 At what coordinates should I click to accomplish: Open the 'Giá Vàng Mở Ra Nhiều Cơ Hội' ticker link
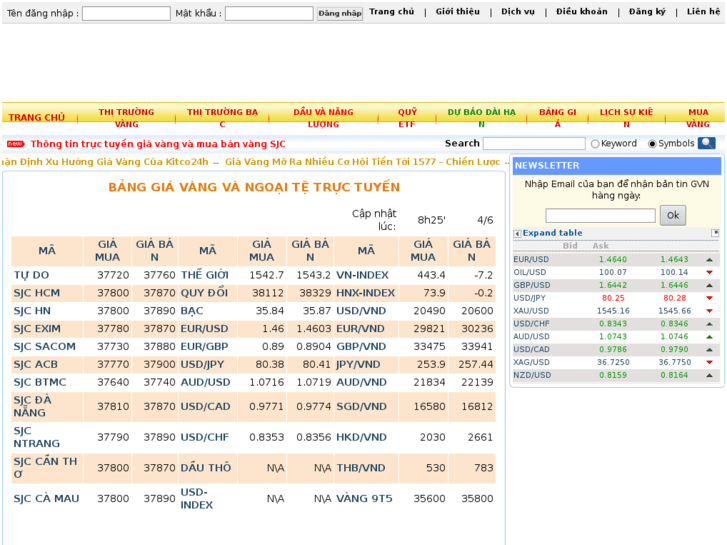pyautogui.click(x=363, y=162)
